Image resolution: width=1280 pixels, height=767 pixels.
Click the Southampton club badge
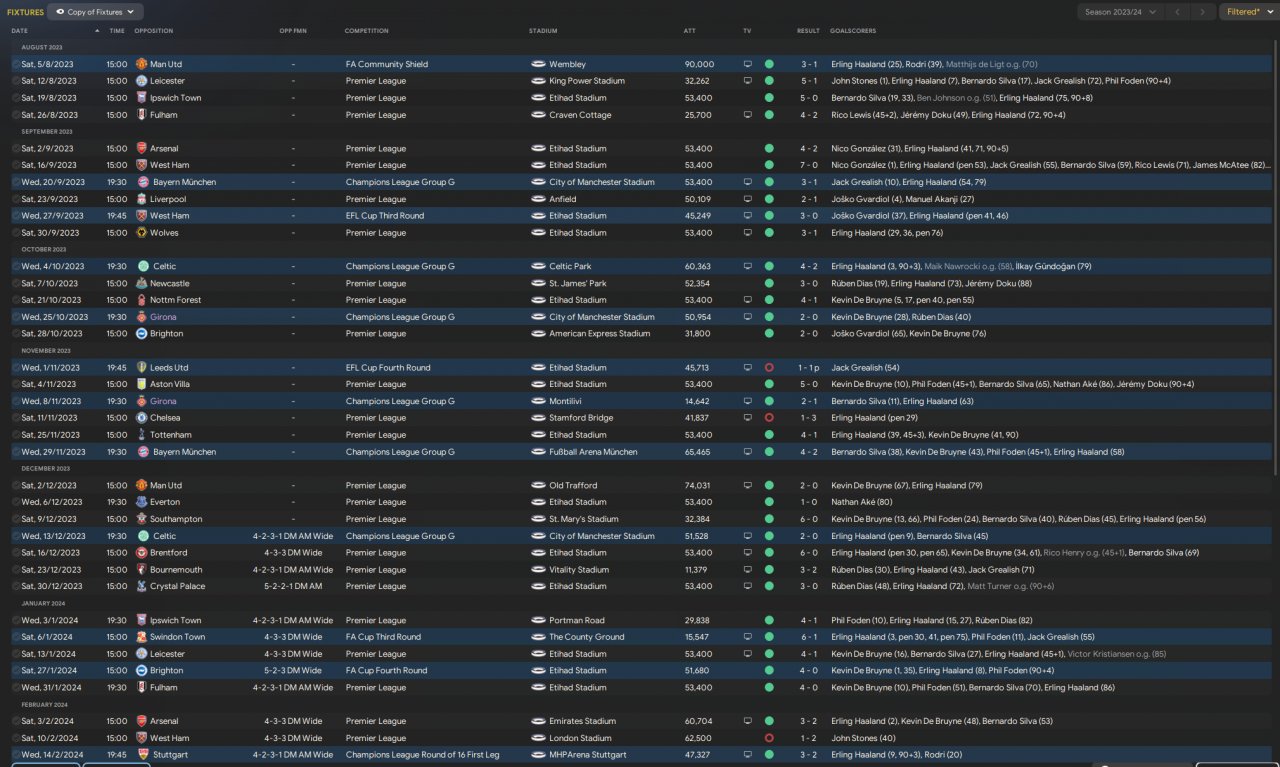142,519
